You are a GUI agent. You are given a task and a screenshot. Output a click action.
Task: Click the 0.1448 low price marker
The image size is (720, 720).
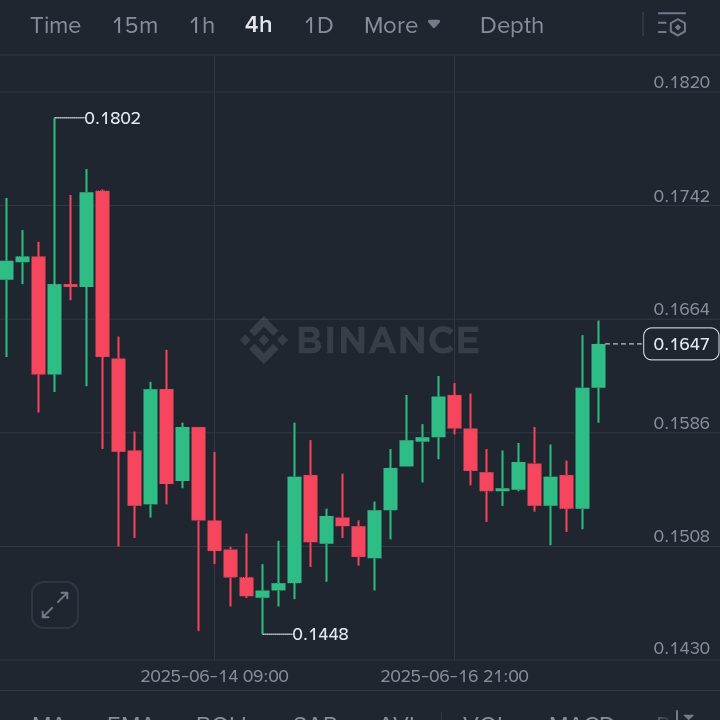[x=320, y=634]
